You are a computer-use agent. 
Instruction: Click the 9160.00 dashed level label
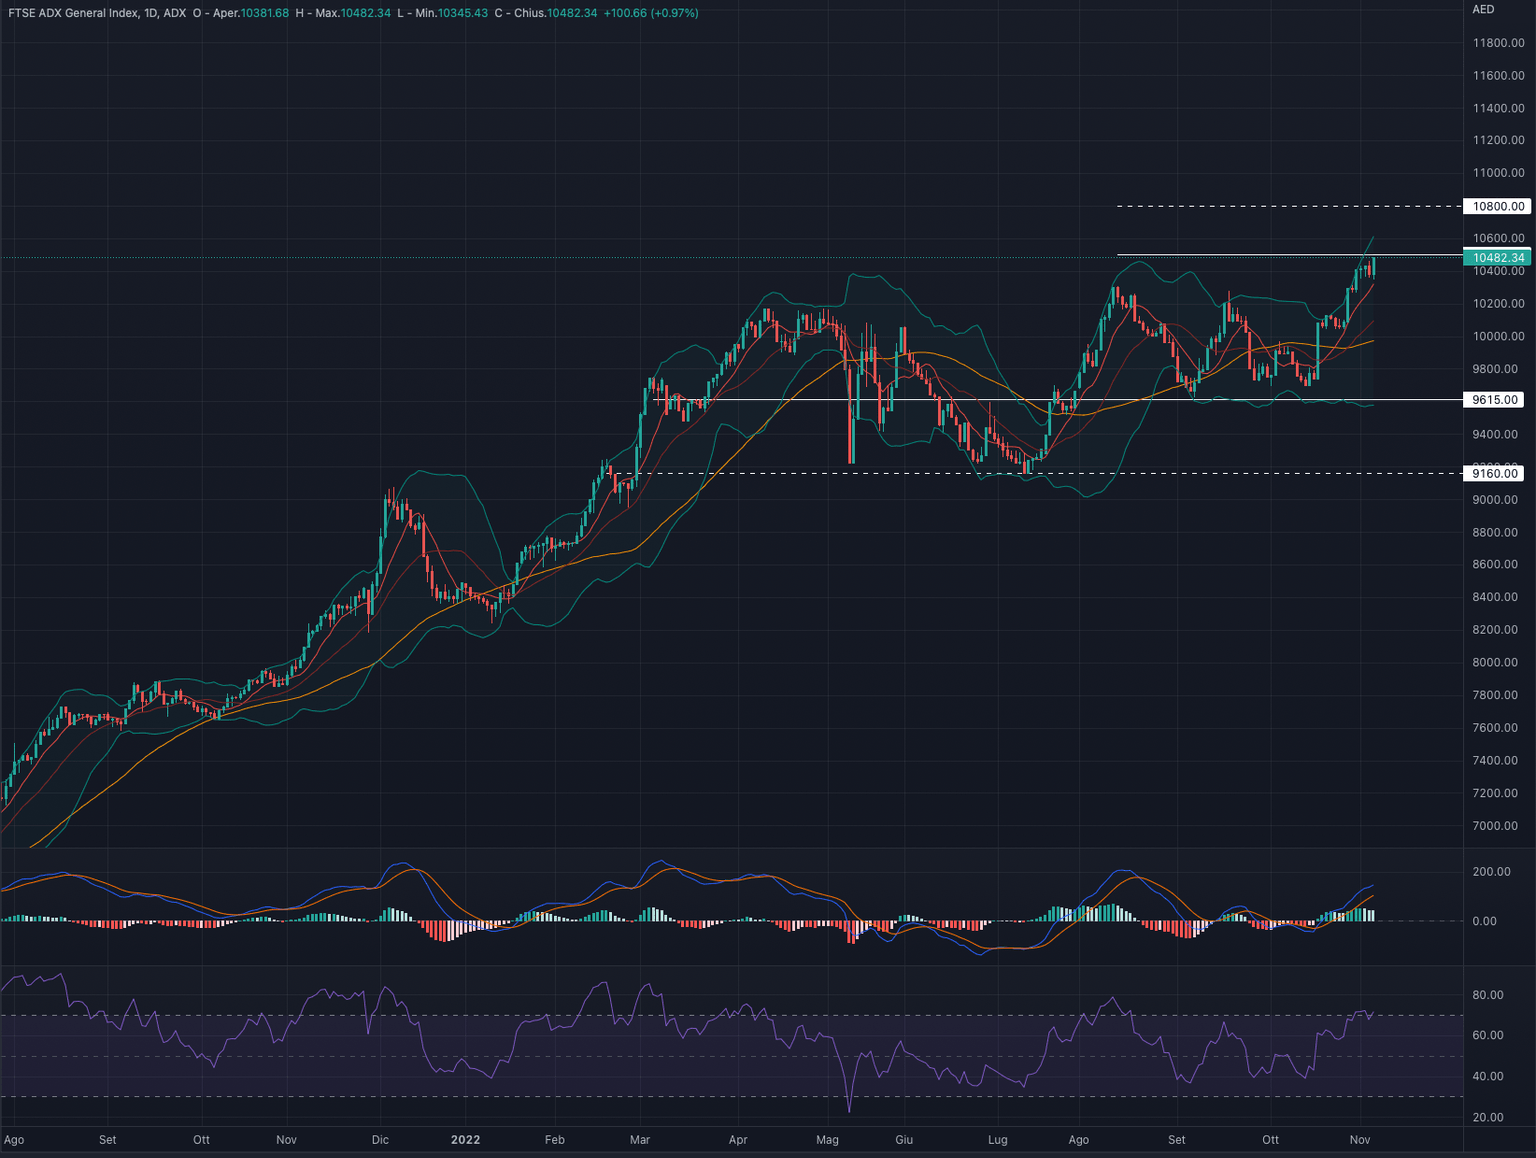point(1495,473)
